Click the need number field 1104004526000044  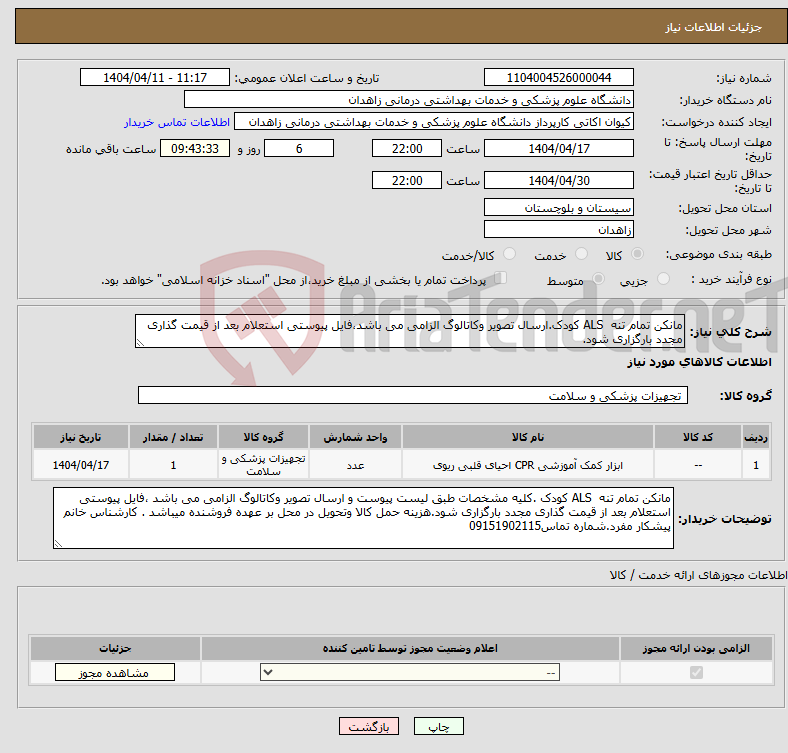[x=558, y=77]
